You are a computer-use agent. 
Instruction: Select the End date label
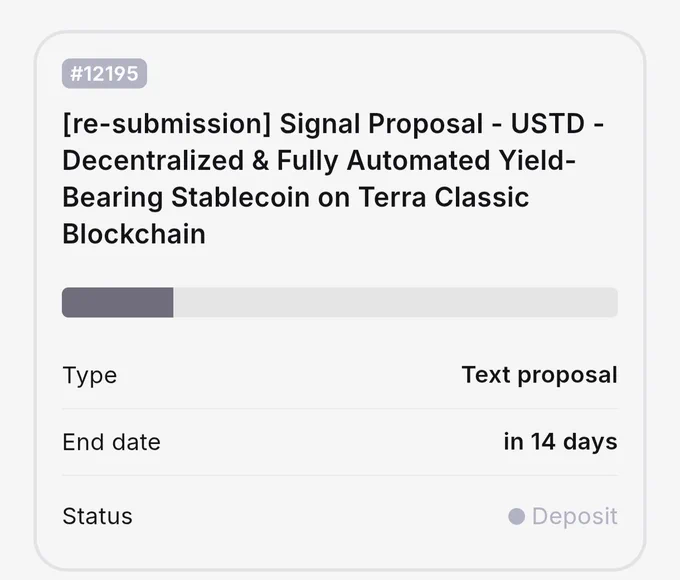click(x=111, y=442)
